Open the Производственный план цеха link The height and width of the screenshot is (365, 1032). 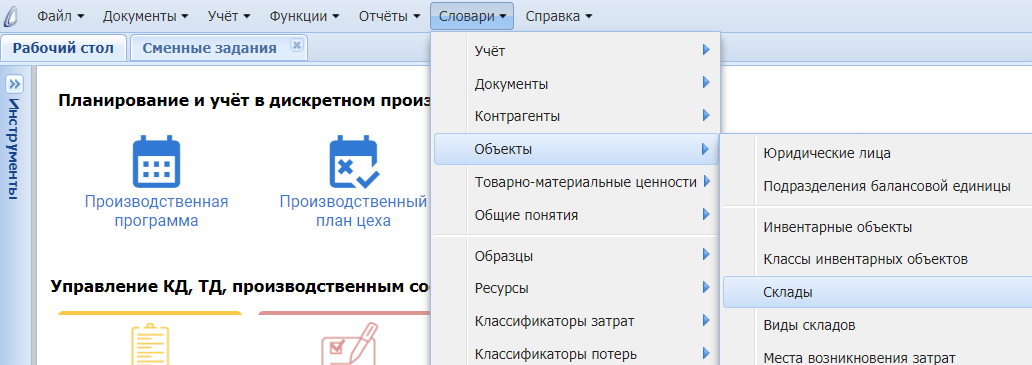pos(353,211)
